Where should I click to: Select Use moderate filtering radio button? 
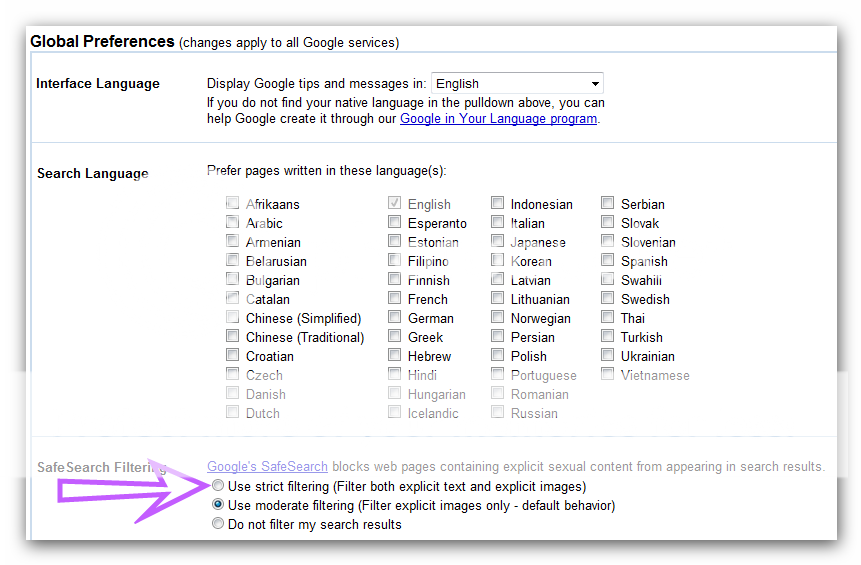(218, 506)
